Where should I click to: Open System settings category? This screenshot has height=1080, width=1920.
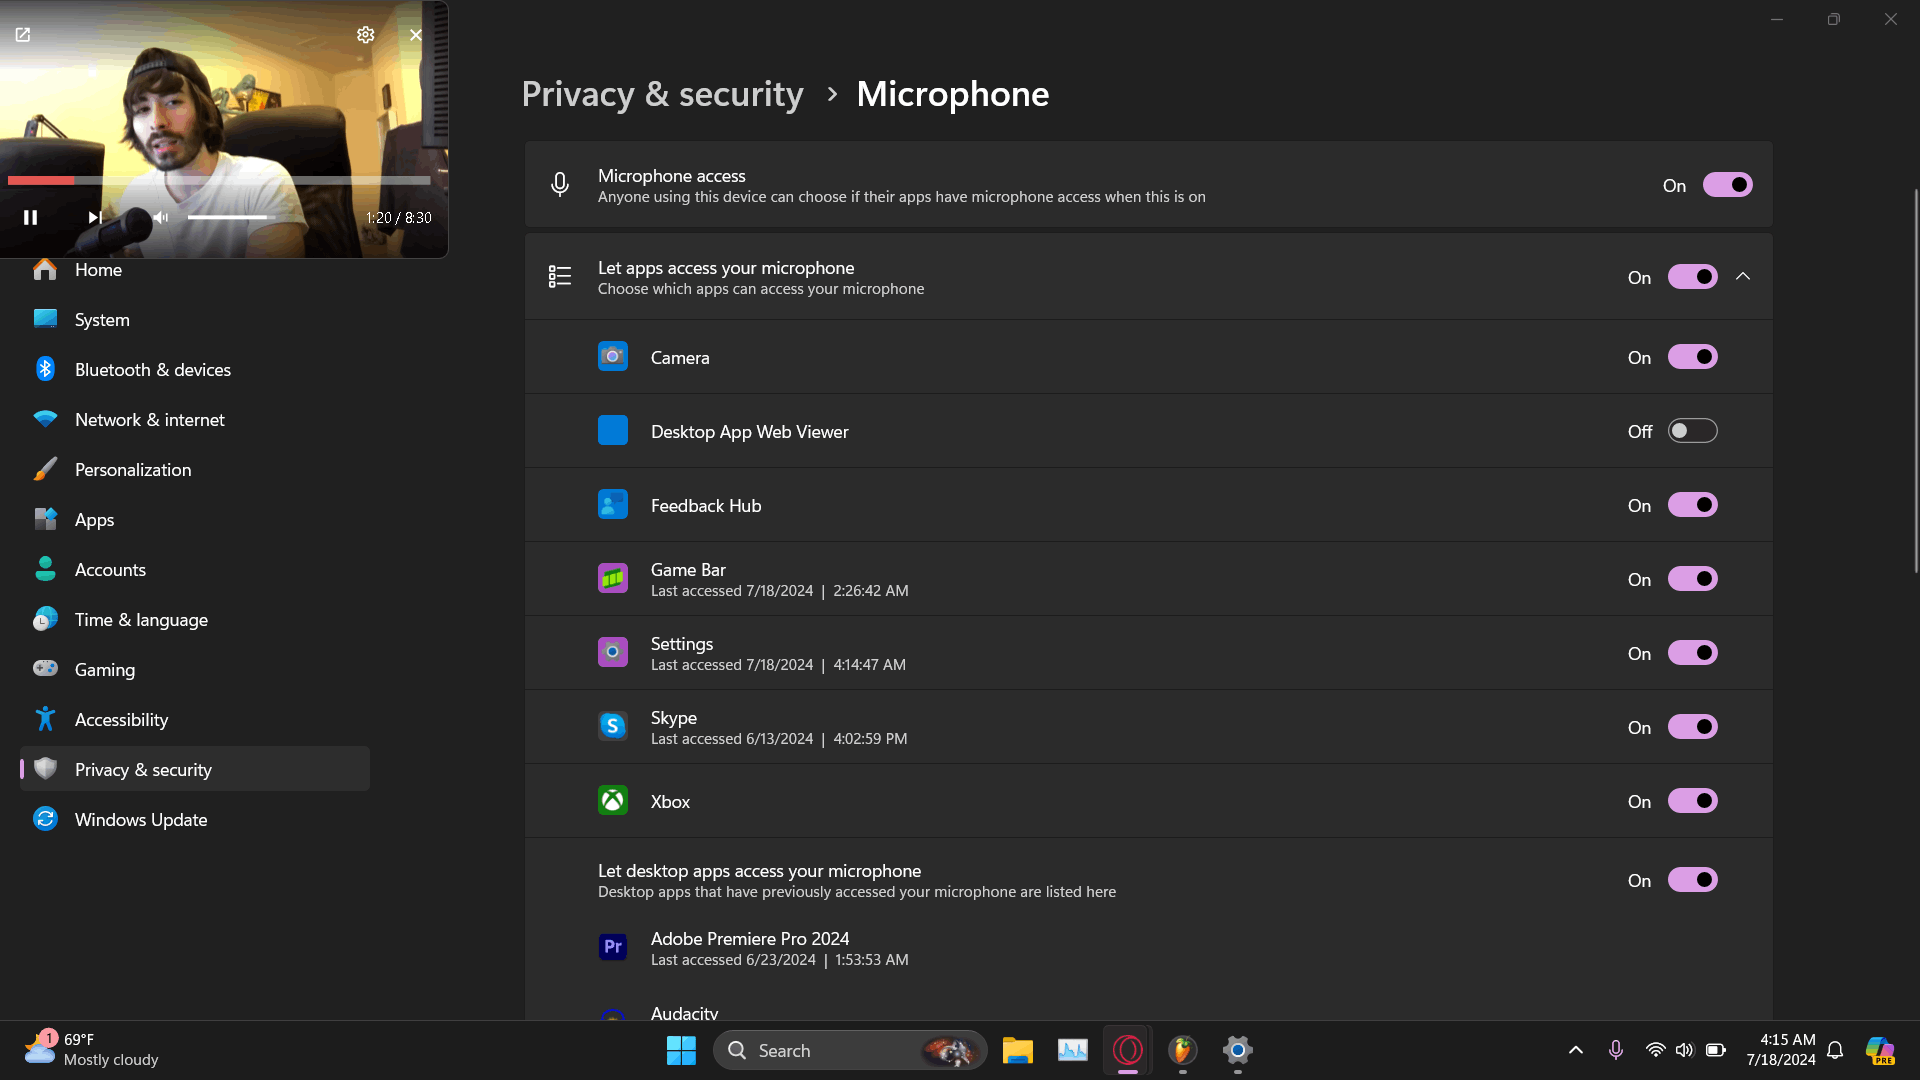195,320
